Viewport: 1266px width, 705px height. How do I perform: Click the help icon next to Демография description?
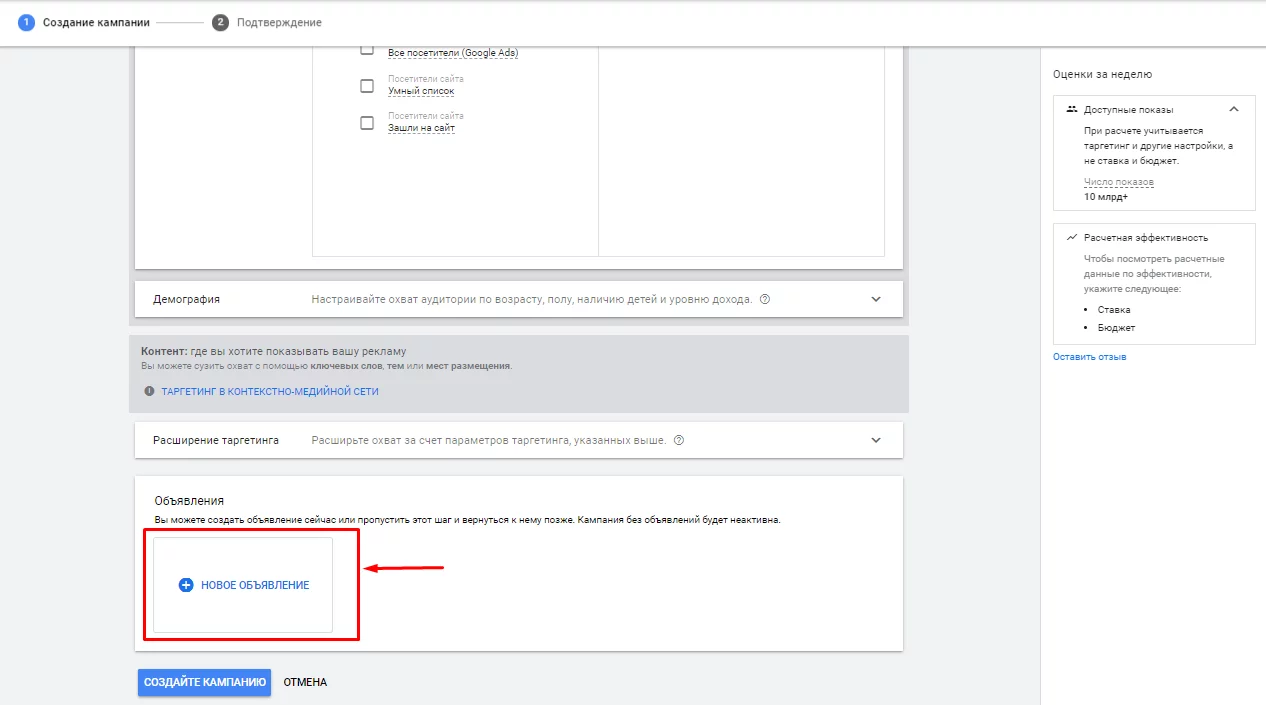click(765, 299)
